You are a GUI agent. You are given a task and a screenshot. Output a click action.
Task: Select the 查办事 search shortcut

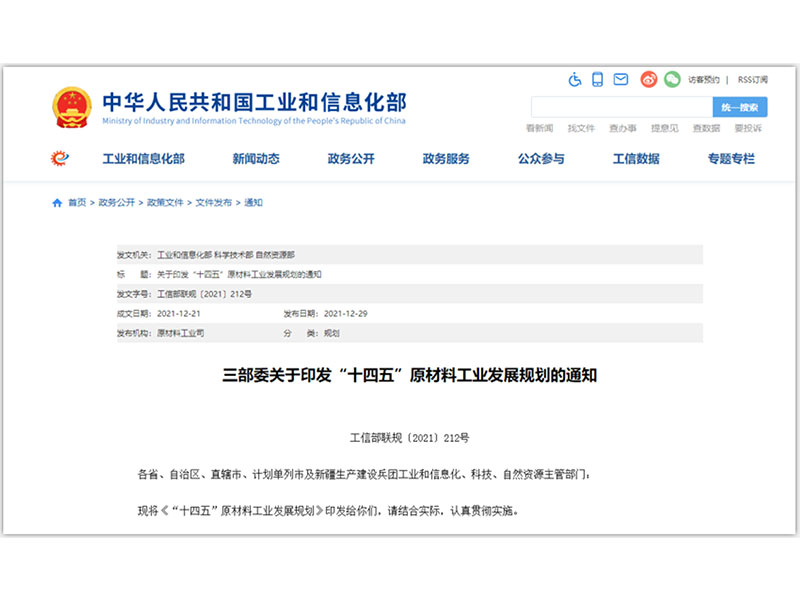(x=623, y=128)
